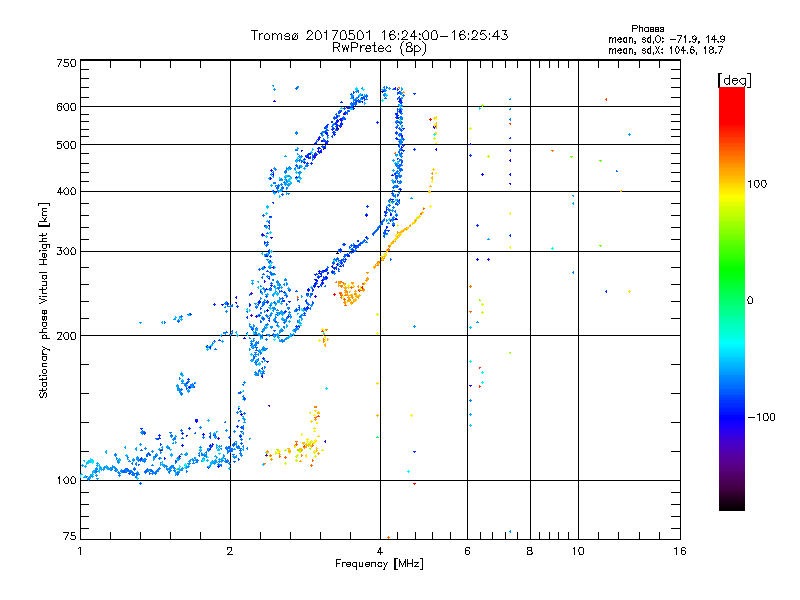Click the orange echo cluster near 250 km
The width and height of the screenshot is (800, 600).
click(351, 292)
